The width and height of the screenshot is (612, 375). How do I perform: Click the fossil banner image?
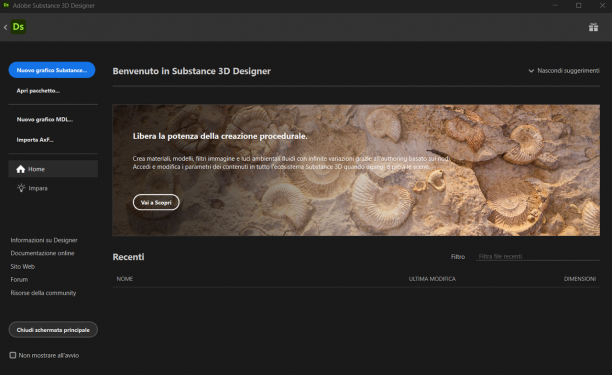pos(356,170)
